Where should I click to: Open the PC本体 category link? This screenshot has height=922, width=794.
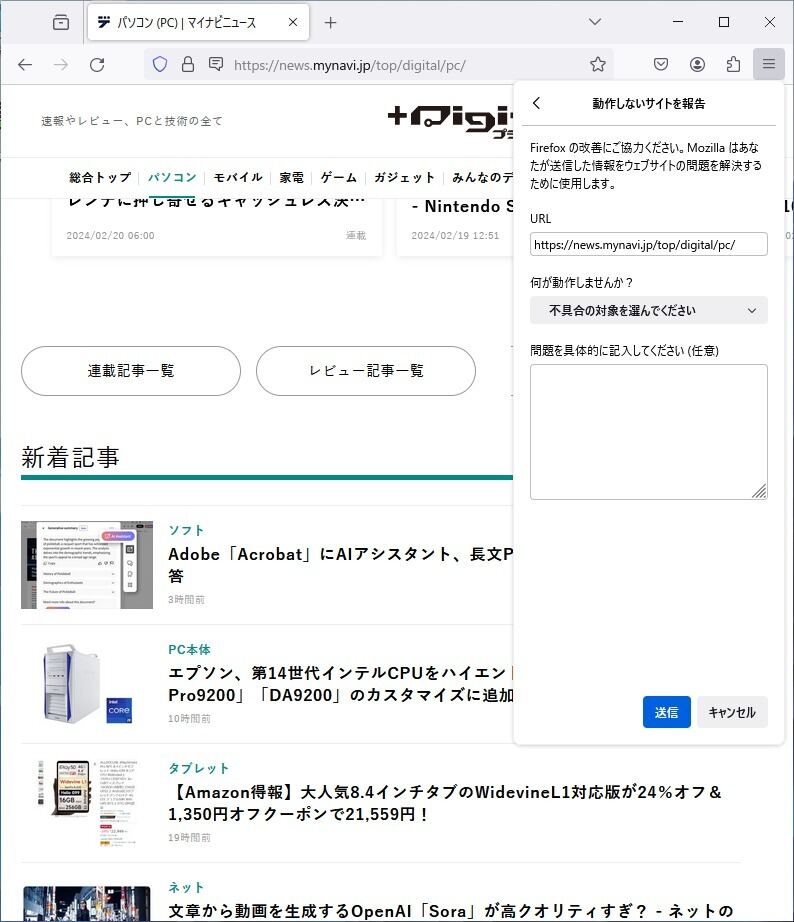189,649
